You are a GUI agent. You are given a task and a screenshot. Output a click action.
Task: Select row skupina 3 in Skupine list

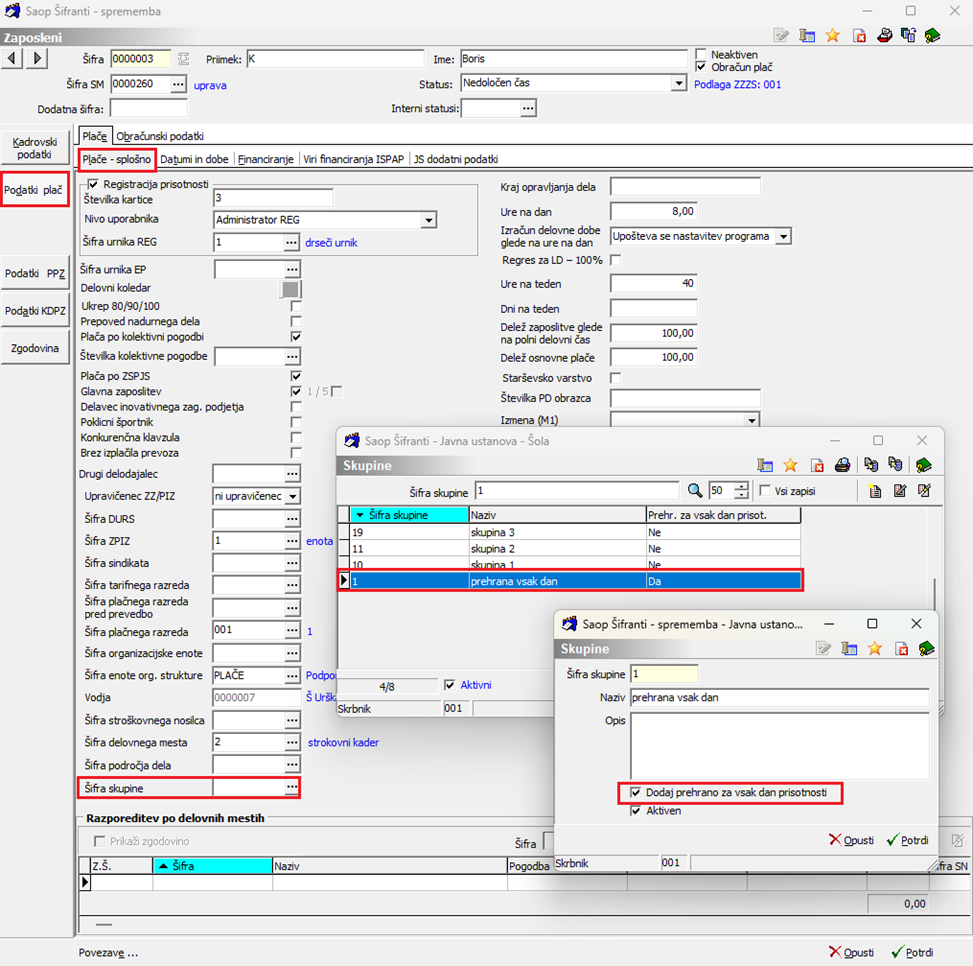[570, 532]
